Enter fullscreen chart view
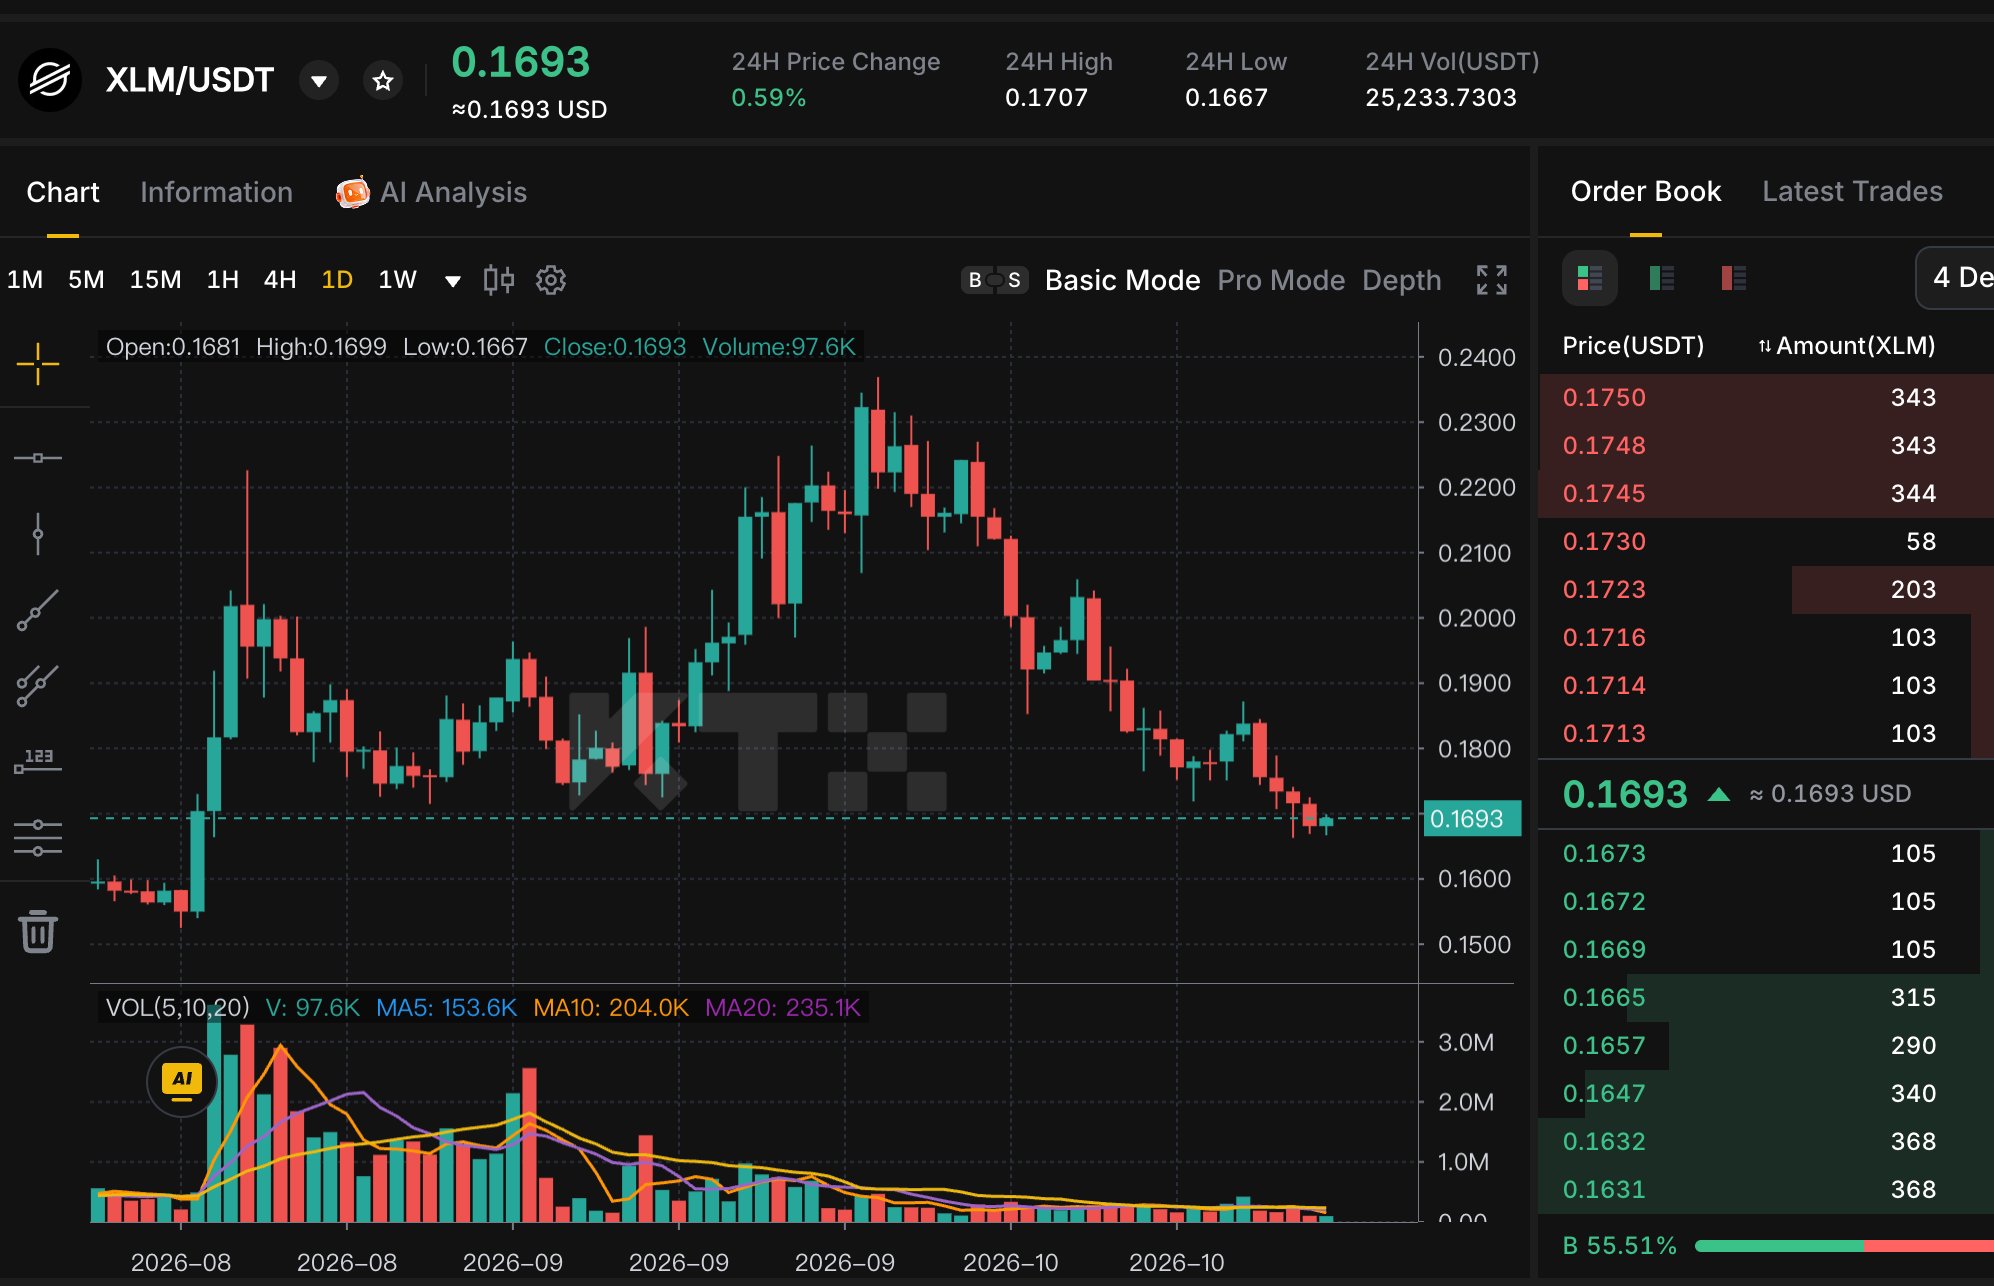 [1492, 280]
